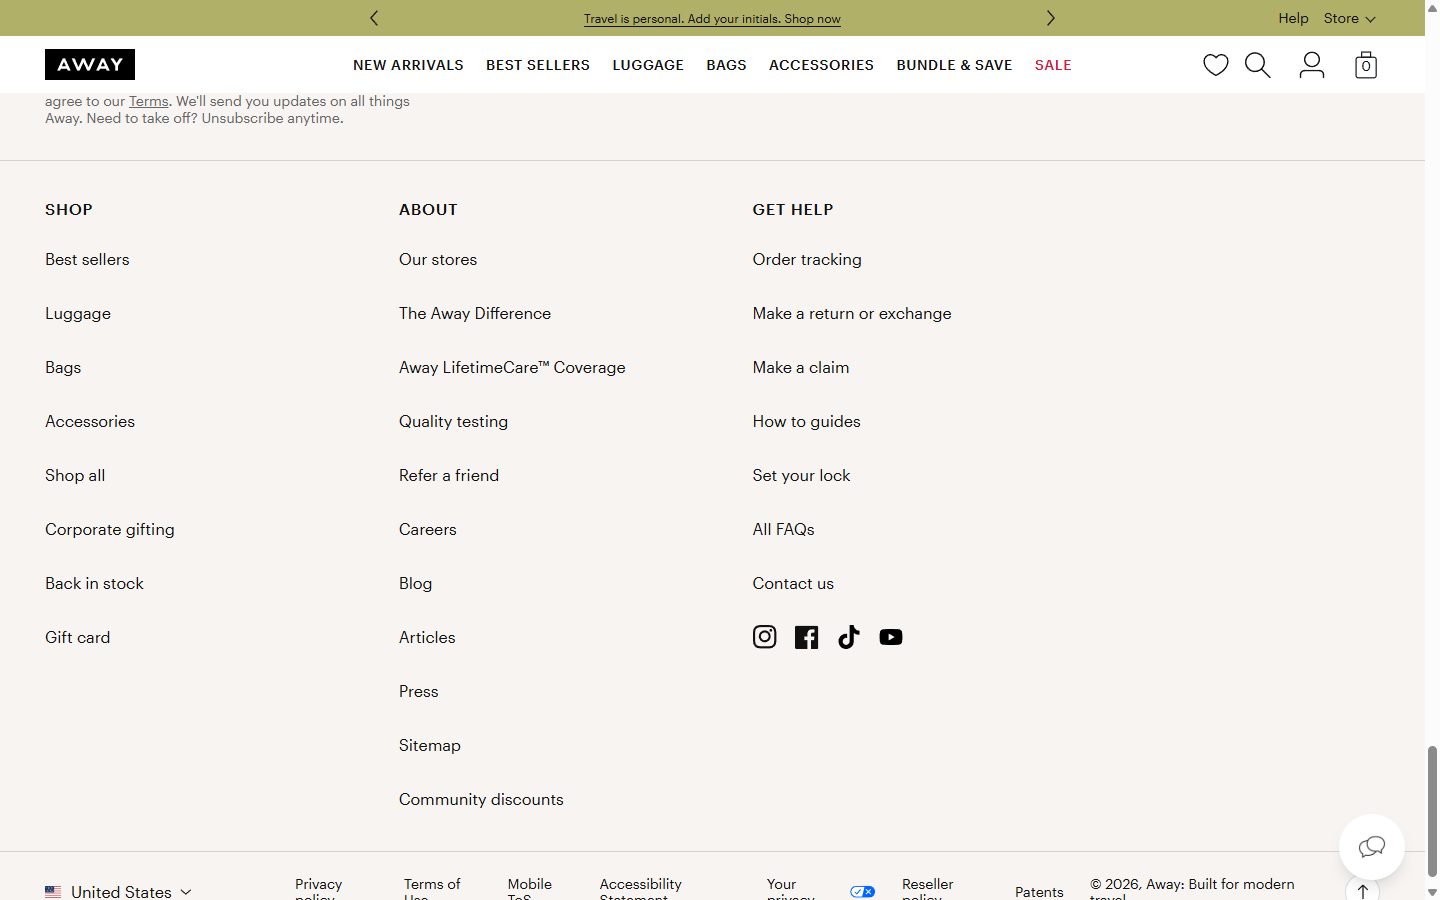
Task: Open The Away Difference link
Action: click(475, 313)
